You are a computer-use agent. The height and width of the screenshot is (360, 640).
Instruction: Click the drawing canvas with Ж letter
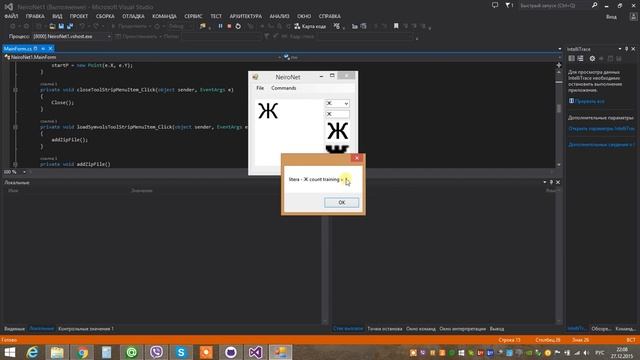coord(288,132)
